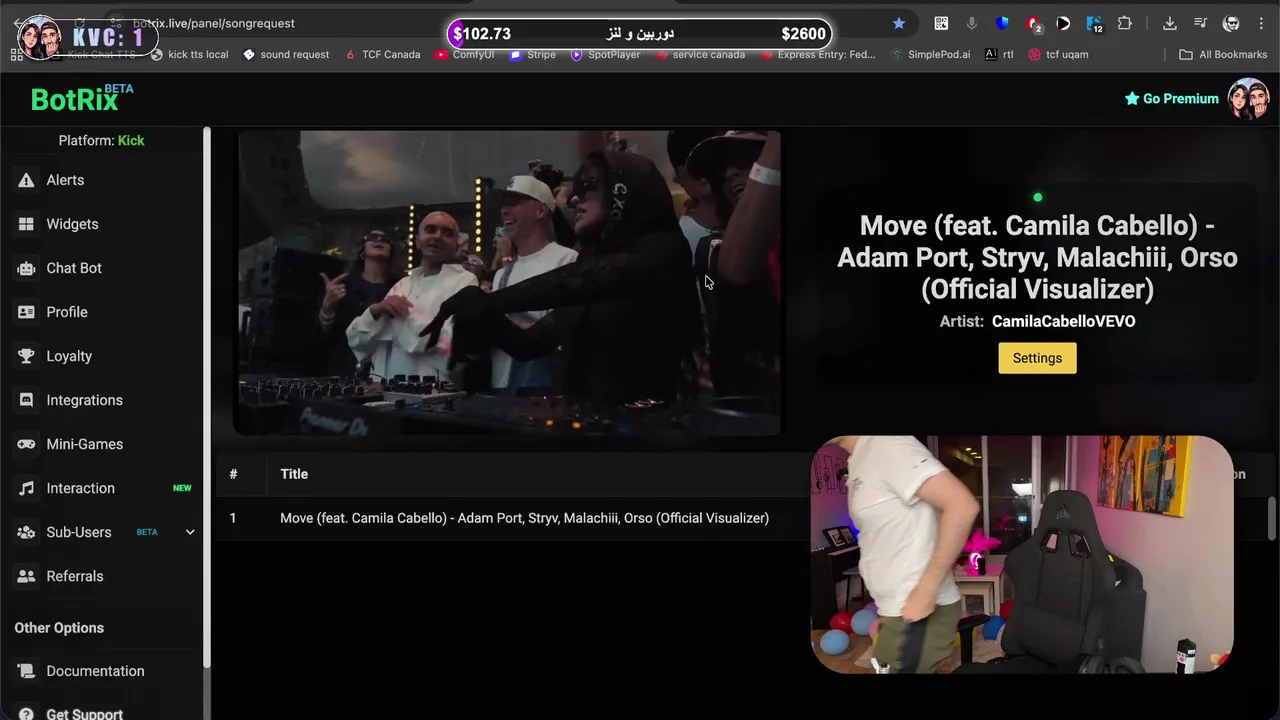Viewport: 1280px width, 720px height.
Task: Open Mini-Games via its gamepad icon
Action: pos(26,444)
